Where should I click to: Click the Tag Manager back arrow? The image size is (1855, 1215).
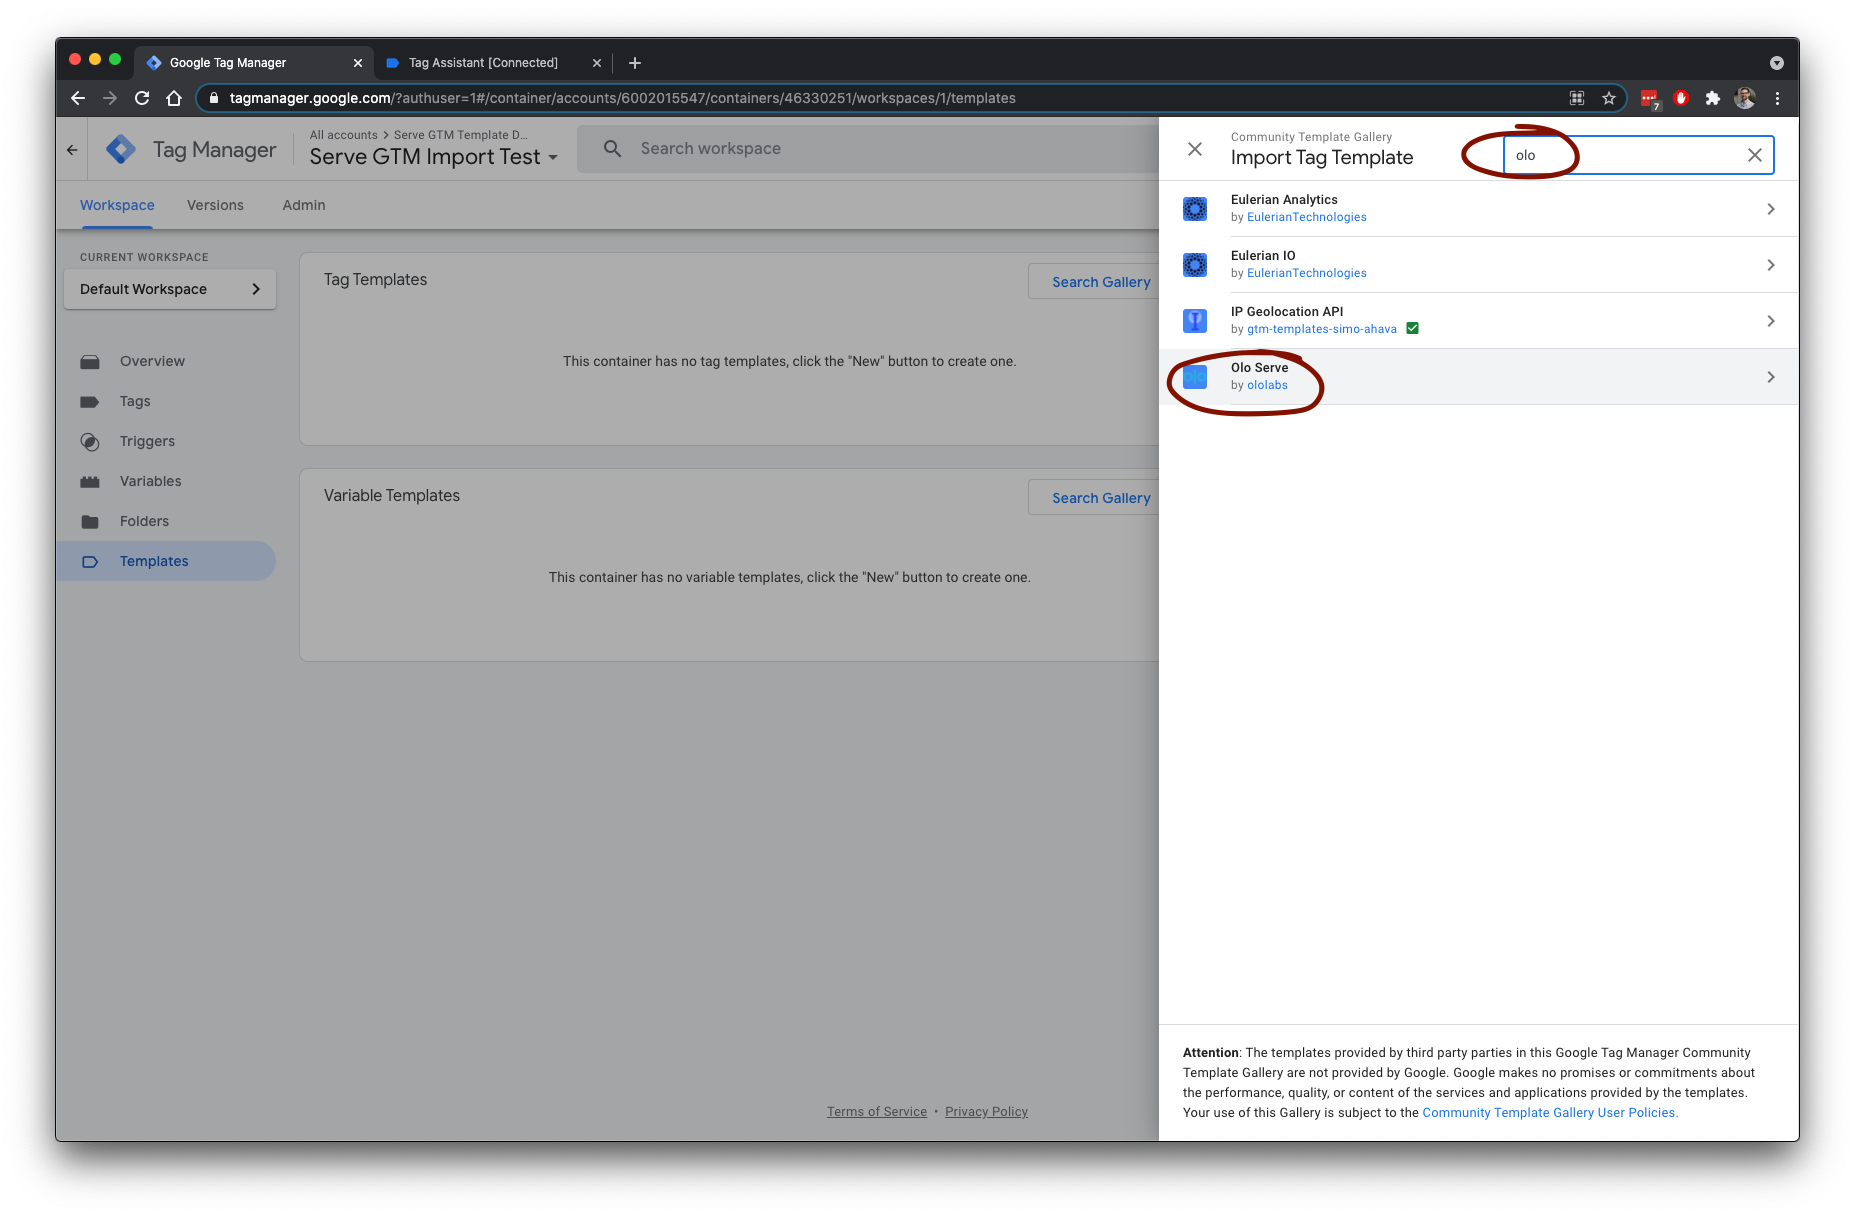[x=72, y=150]
